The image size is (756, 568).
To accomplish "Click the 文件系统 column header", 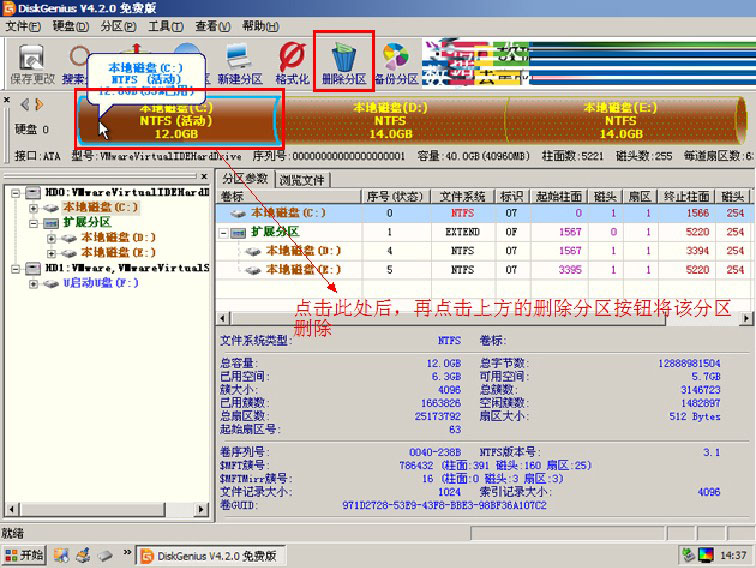I will tap(462, 196).
